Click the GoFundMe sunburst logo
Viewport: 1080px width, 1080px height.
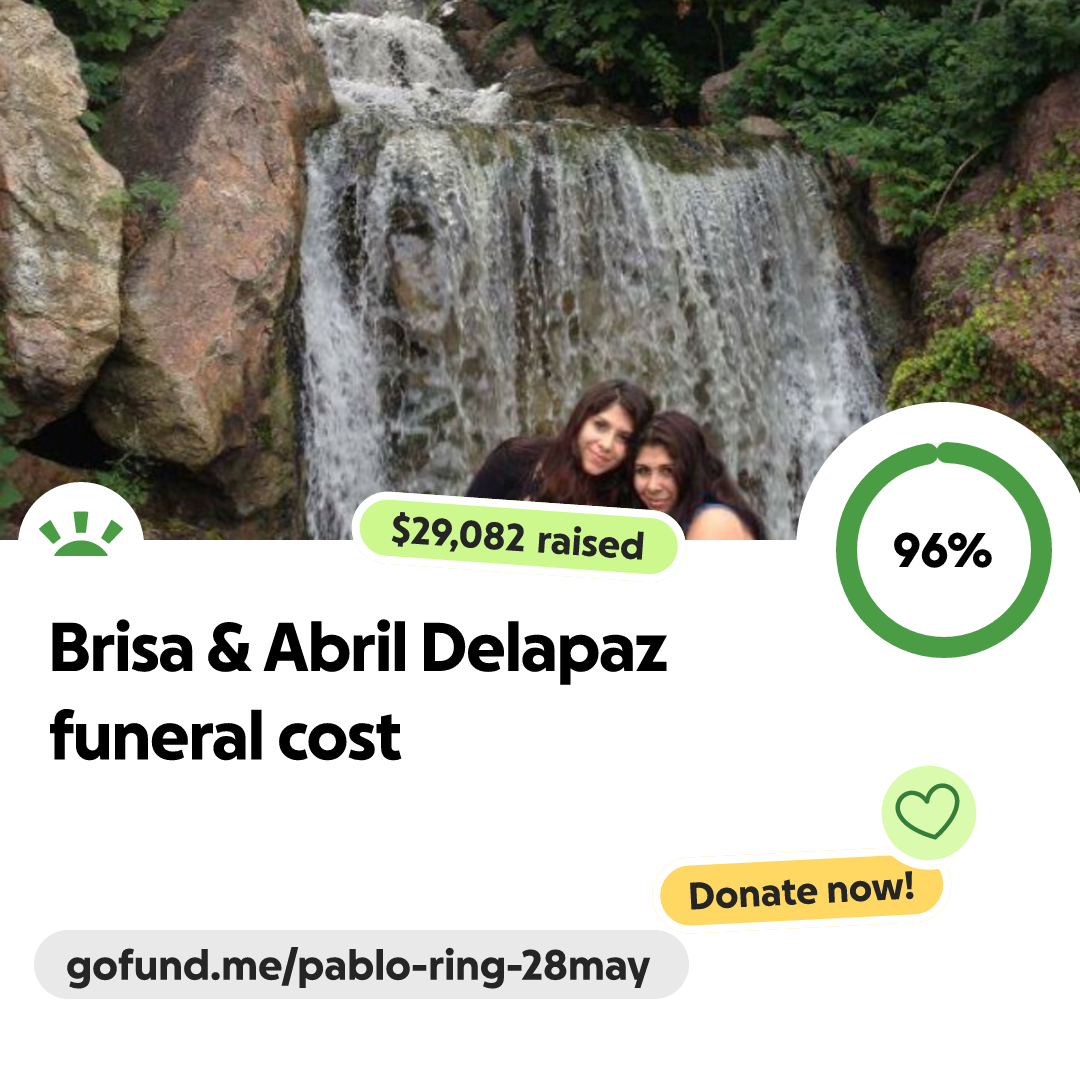coord(81,534)
